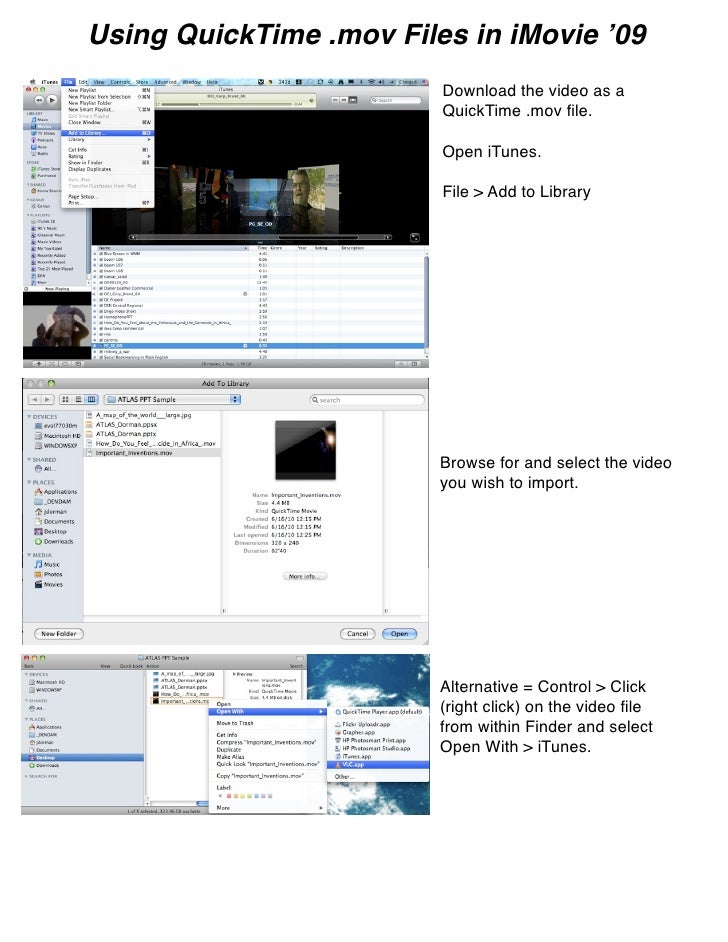Collapse the SHARED section in dialog sidebar
728x942 pixels.
tap(29, 459)
